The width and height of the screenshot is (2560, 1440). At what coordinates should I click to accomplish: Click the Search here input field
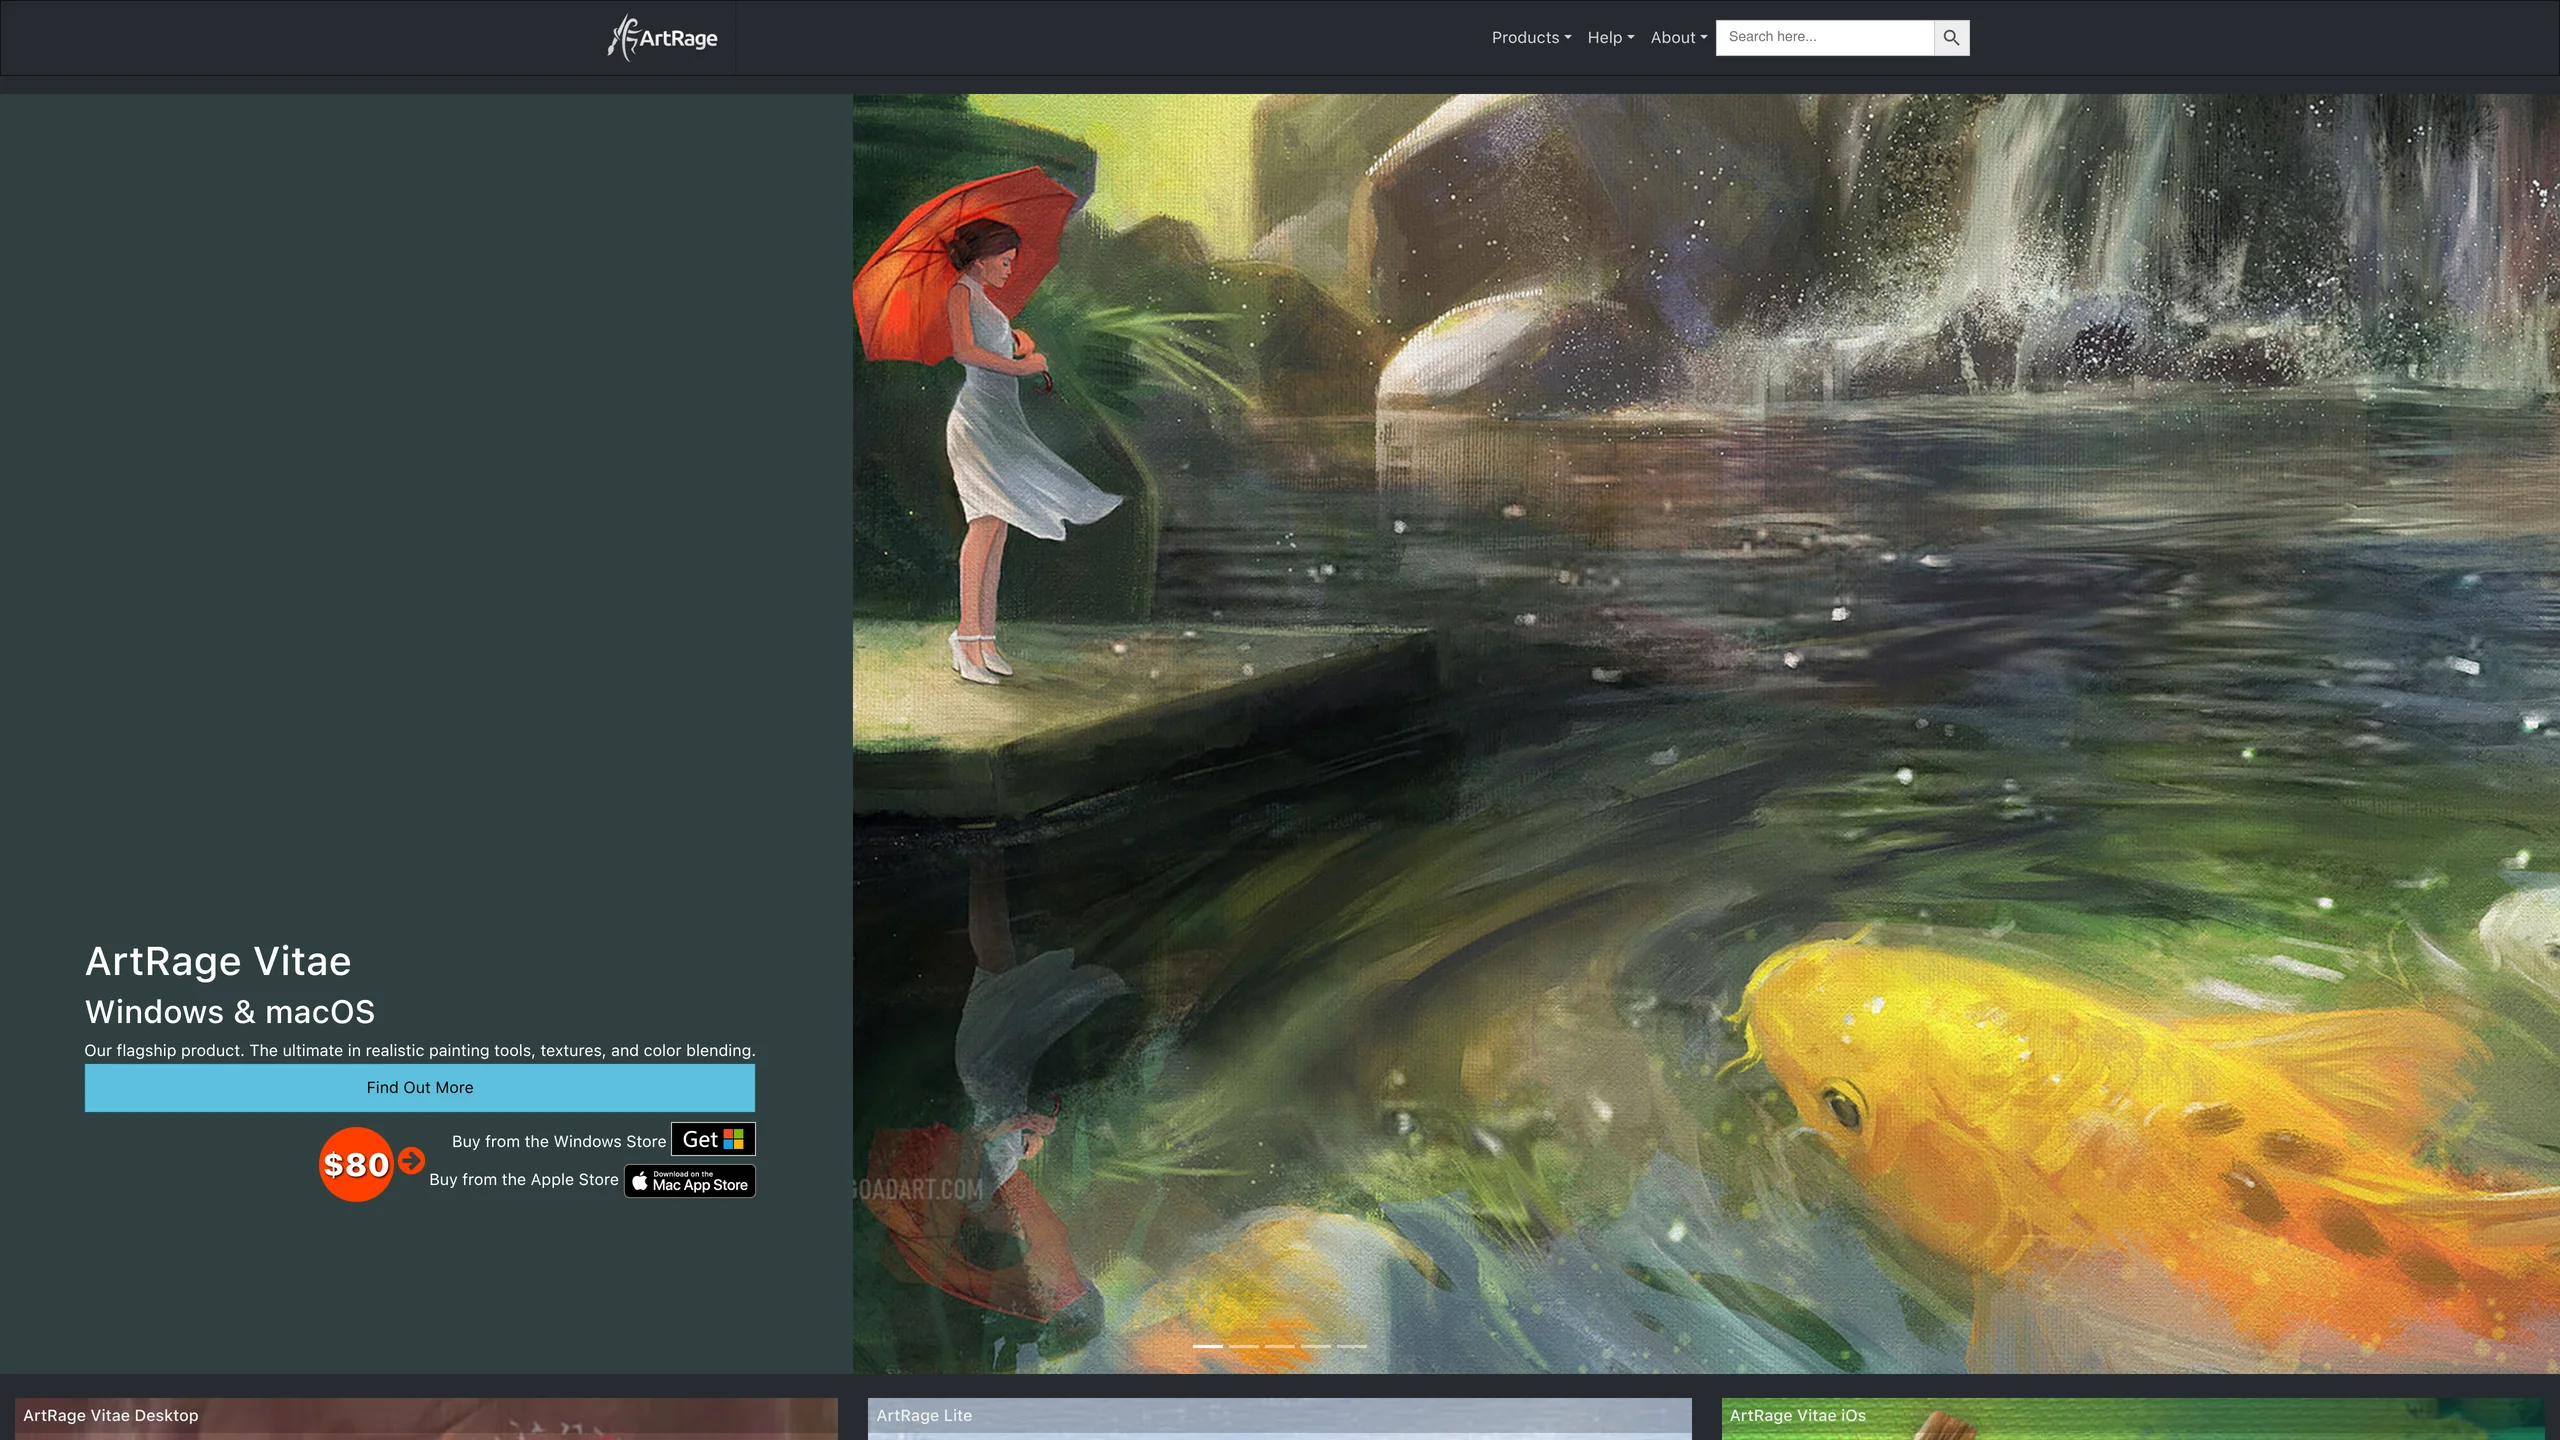[x=1825, y=38]
